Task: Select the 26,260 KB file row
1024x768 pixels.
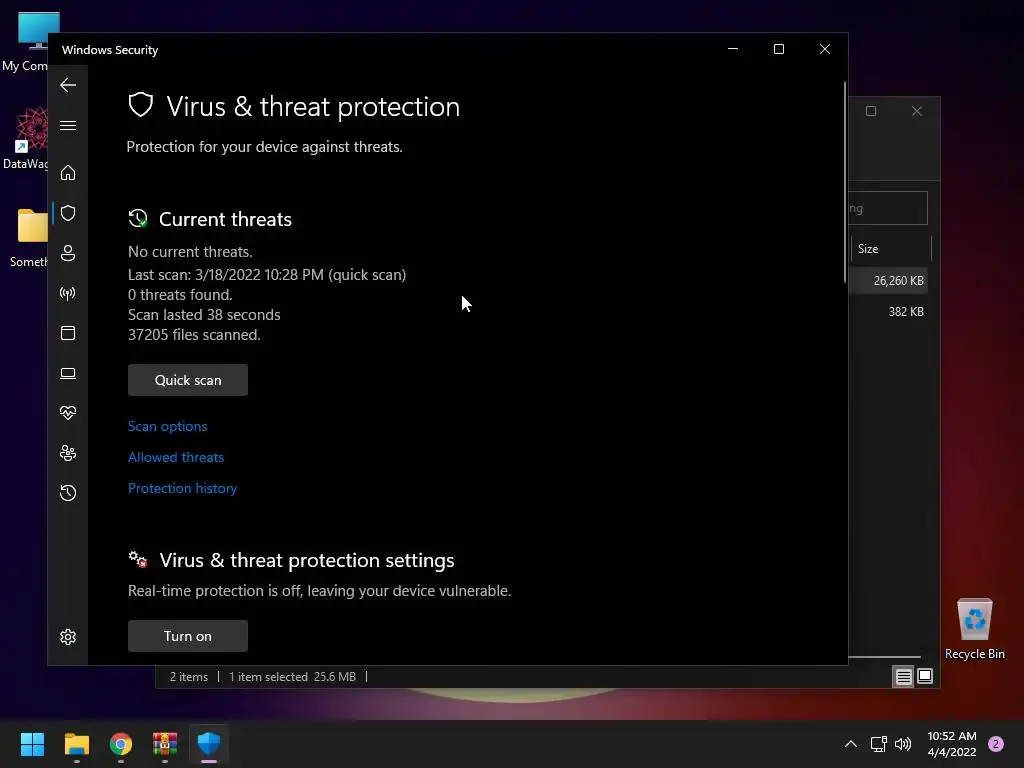Action: 888,281
